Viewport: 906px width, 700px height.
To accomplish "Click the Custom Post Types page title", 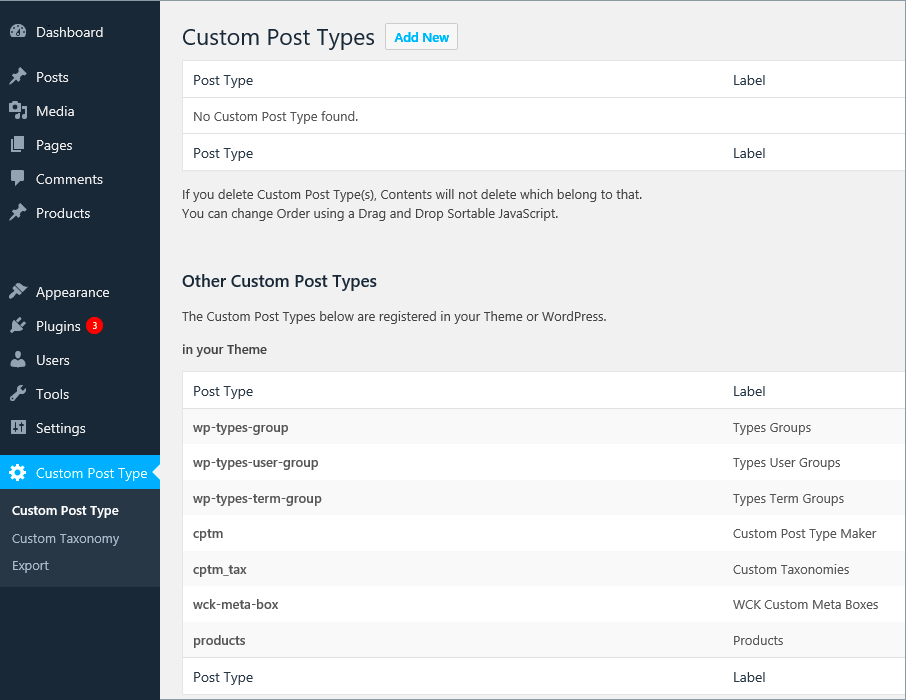I will [278, 38].
